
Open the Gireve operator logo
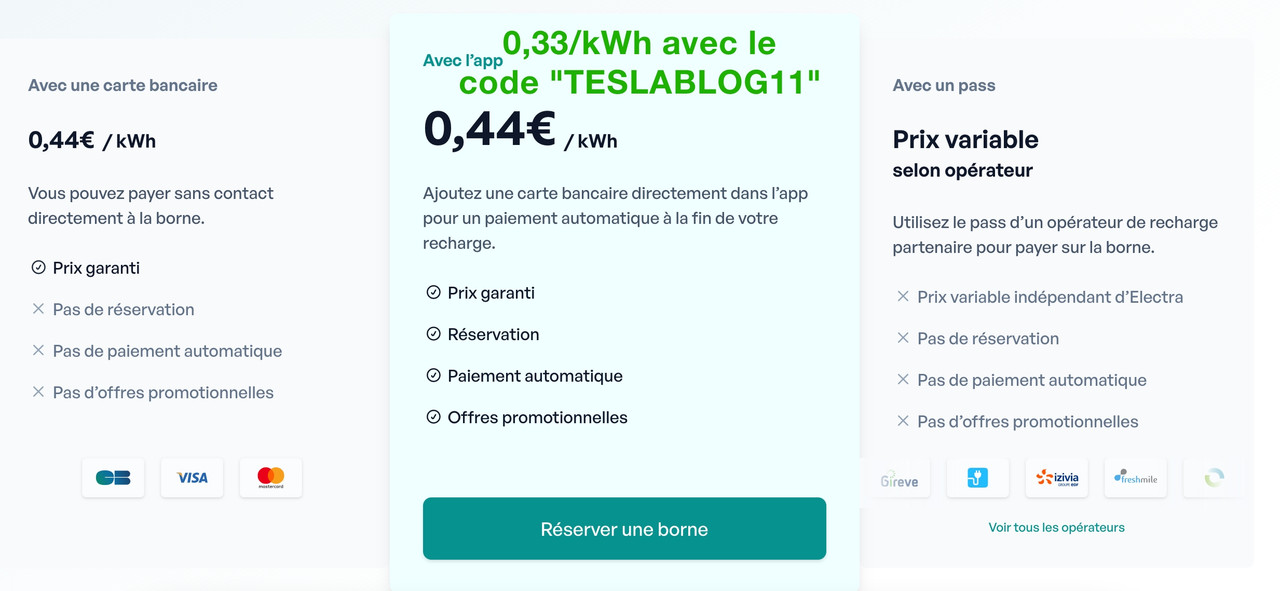pyautogui.click(x=899, y=478)
